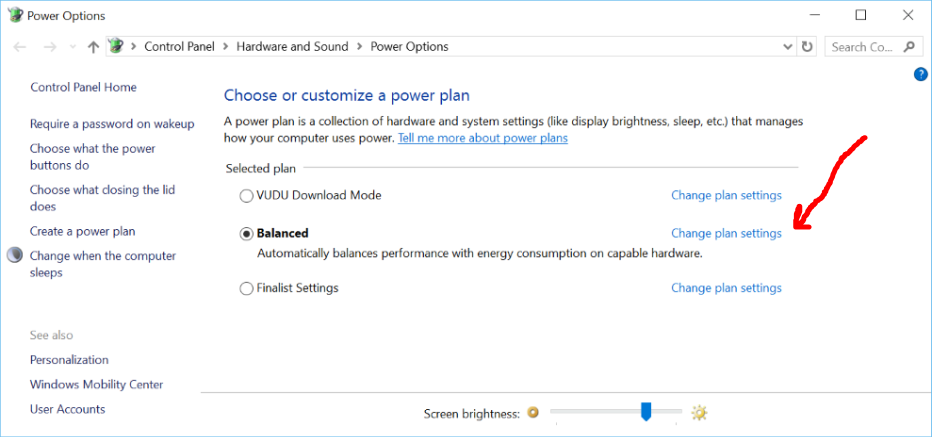Click the Up one level arrow
The height and width of the screenshot is (437, 932).
(x=93, y=47)
